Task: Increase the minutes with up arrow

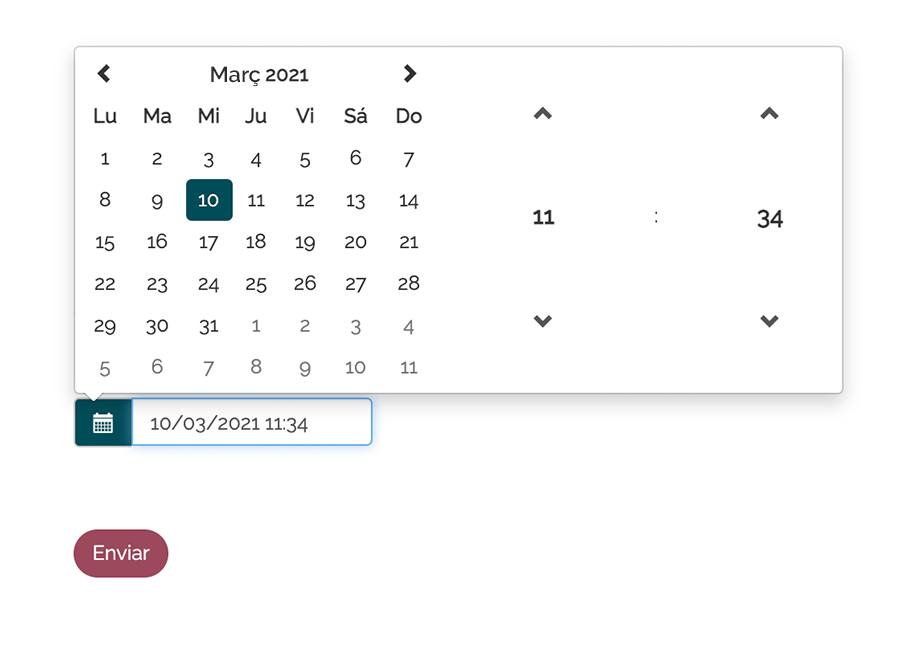Action: pos(769,114)
